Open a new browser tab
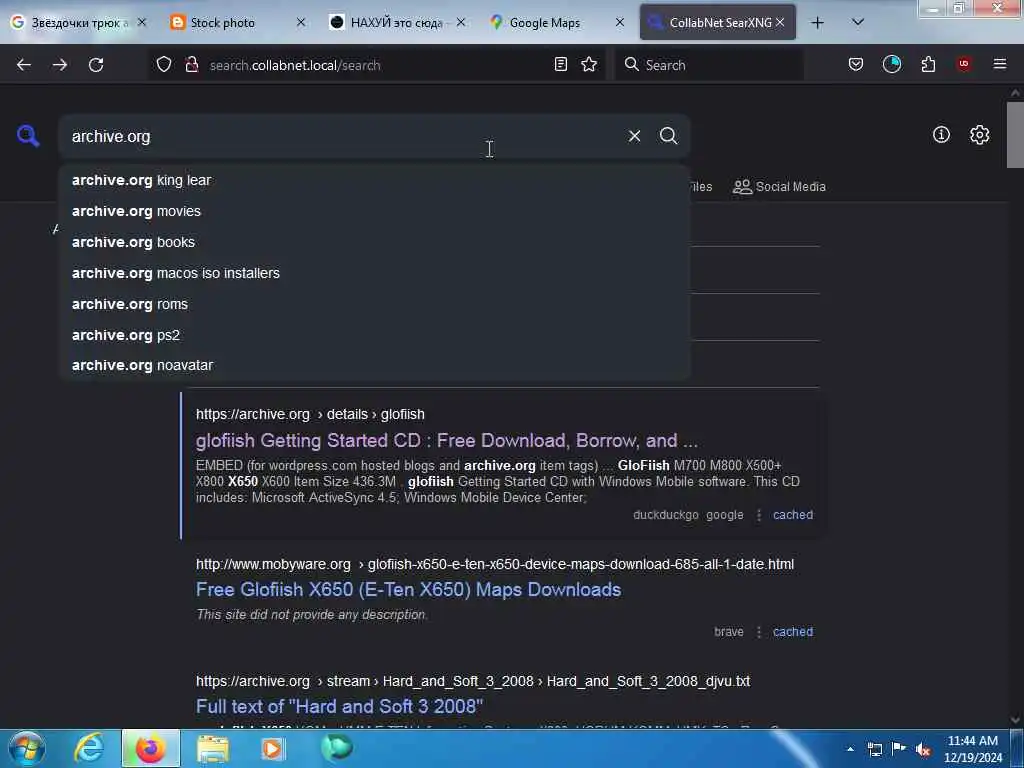Viewport: 1024px width, 768px height. (817, 23)
